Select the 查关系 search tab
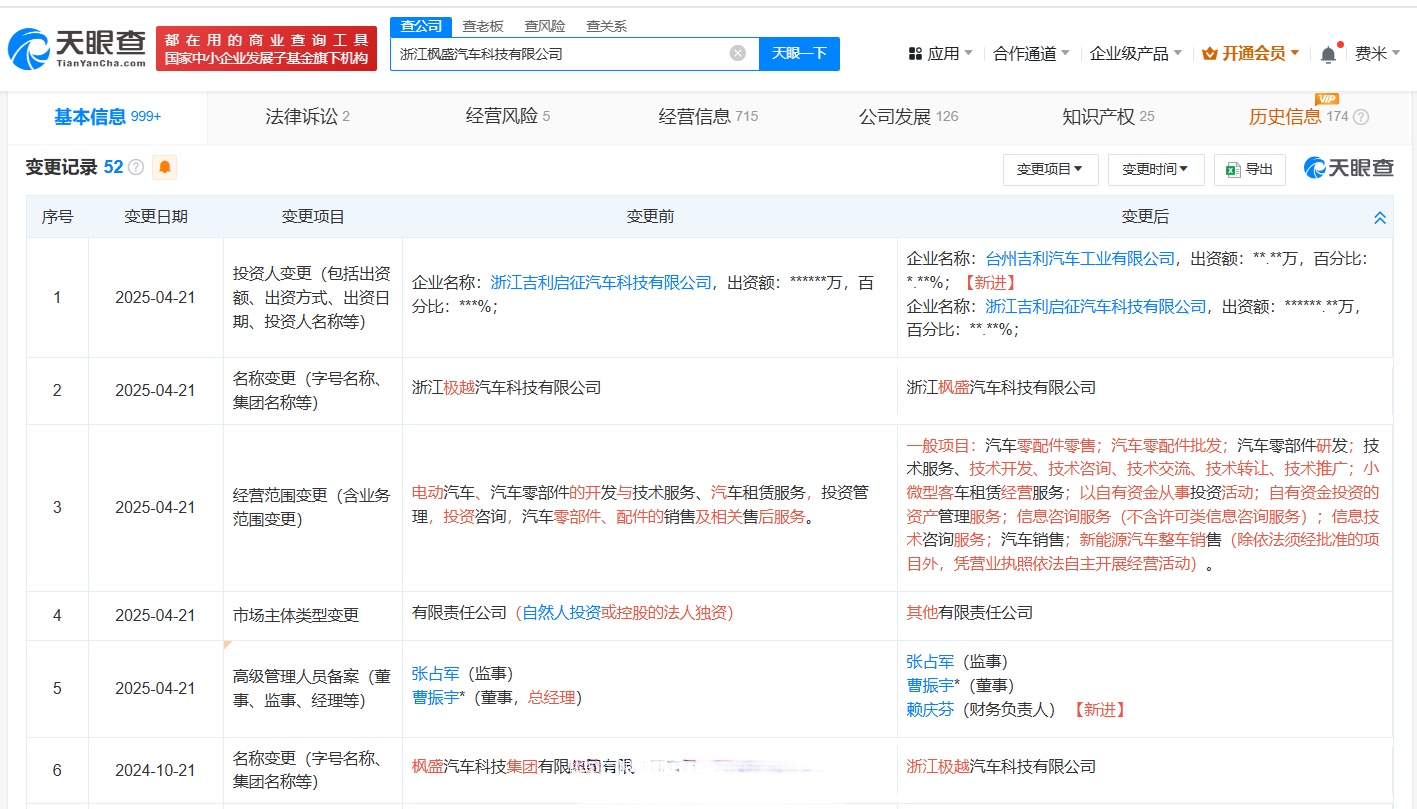 click(606, 26)
